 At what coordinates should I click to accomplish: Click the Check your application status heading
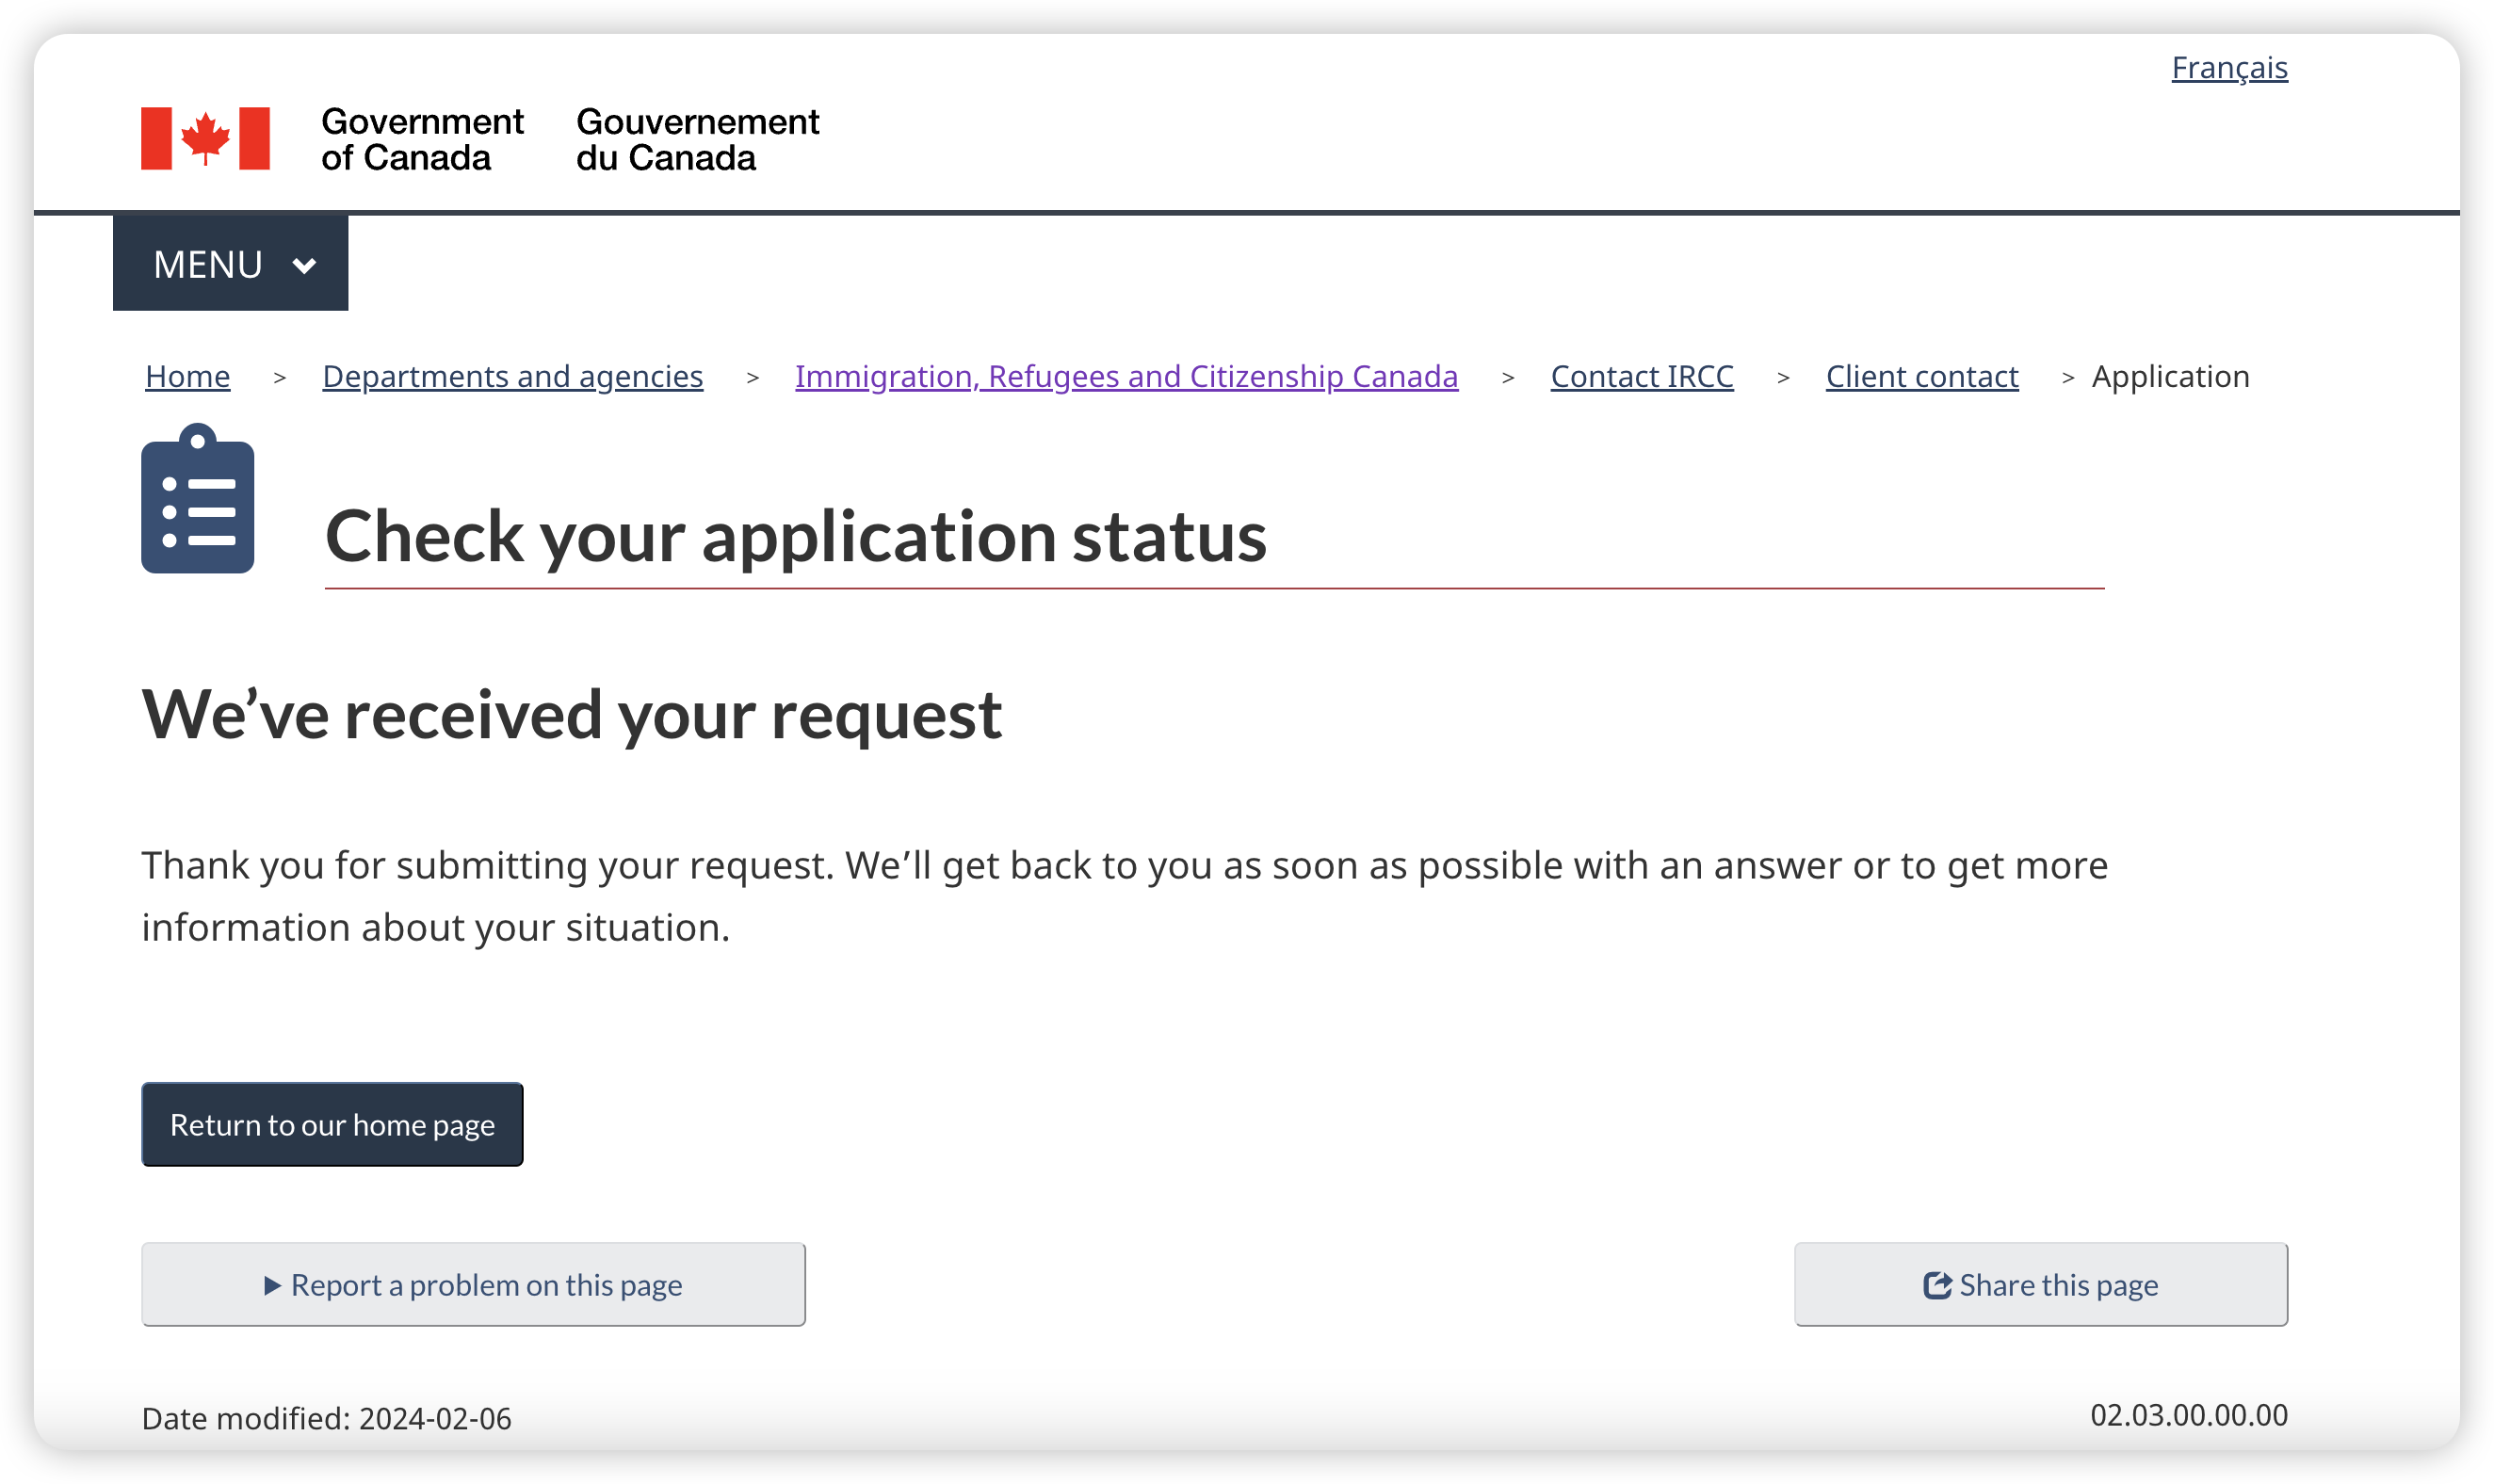click(796, 536)
